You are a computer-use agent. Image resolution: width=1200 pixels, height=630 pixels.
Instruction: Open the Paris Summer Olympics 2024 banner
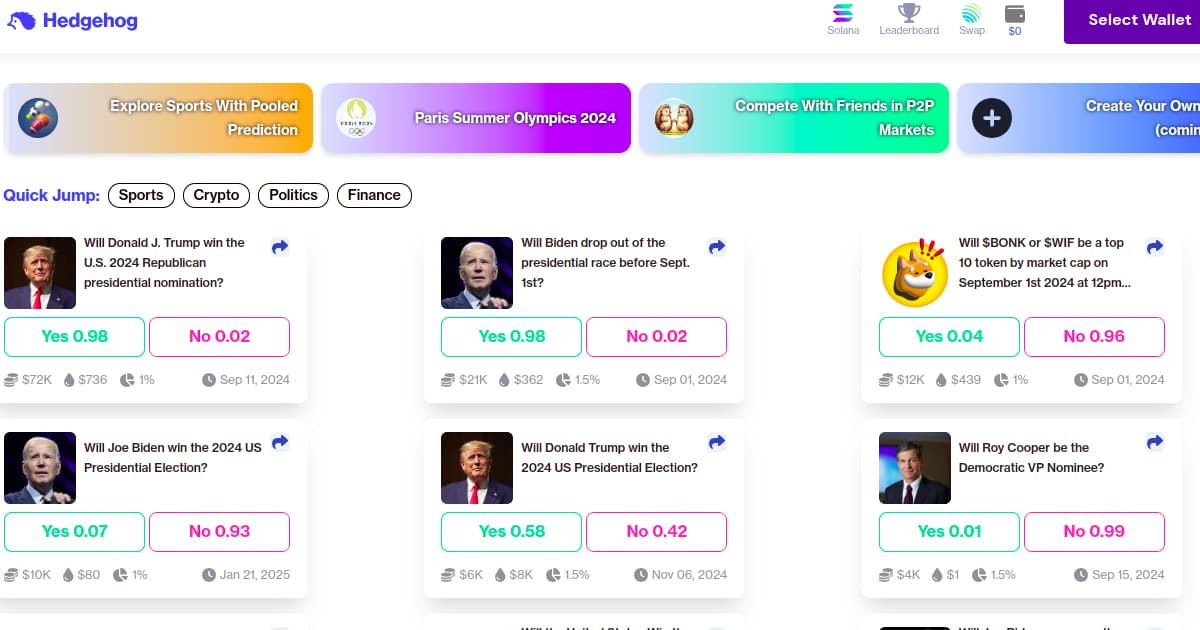[476, 118]
